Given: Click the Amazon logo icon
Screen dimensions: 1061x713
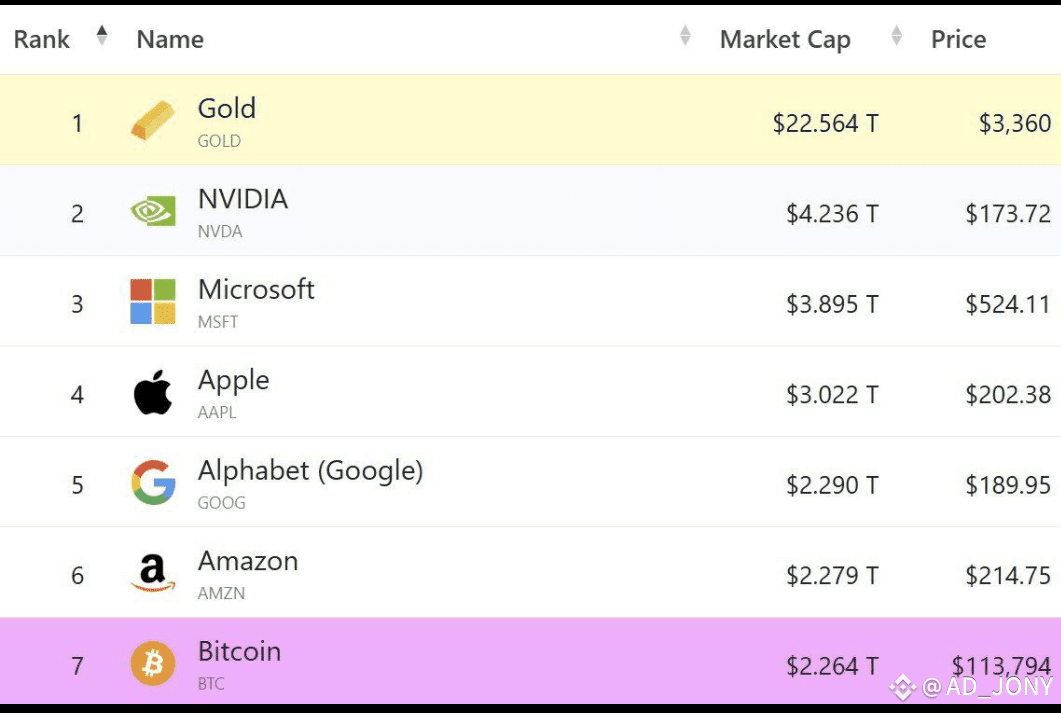Looking at the screenshot, I should point(153,572).
